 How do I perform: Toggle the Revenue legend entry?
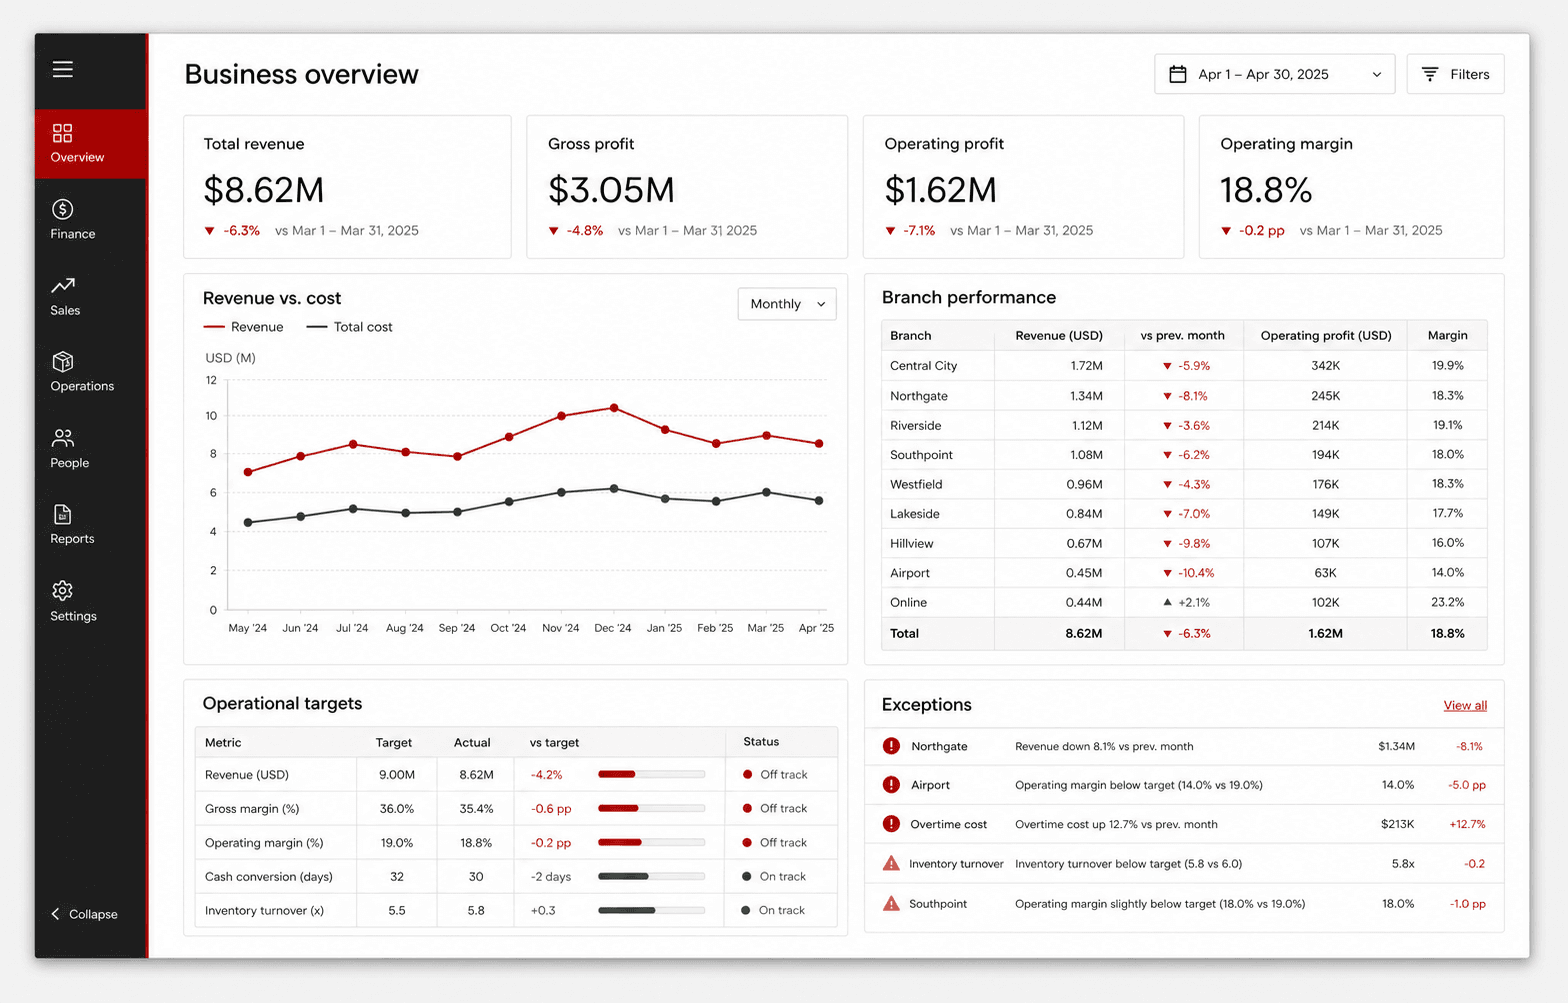[x=243, y=327]
